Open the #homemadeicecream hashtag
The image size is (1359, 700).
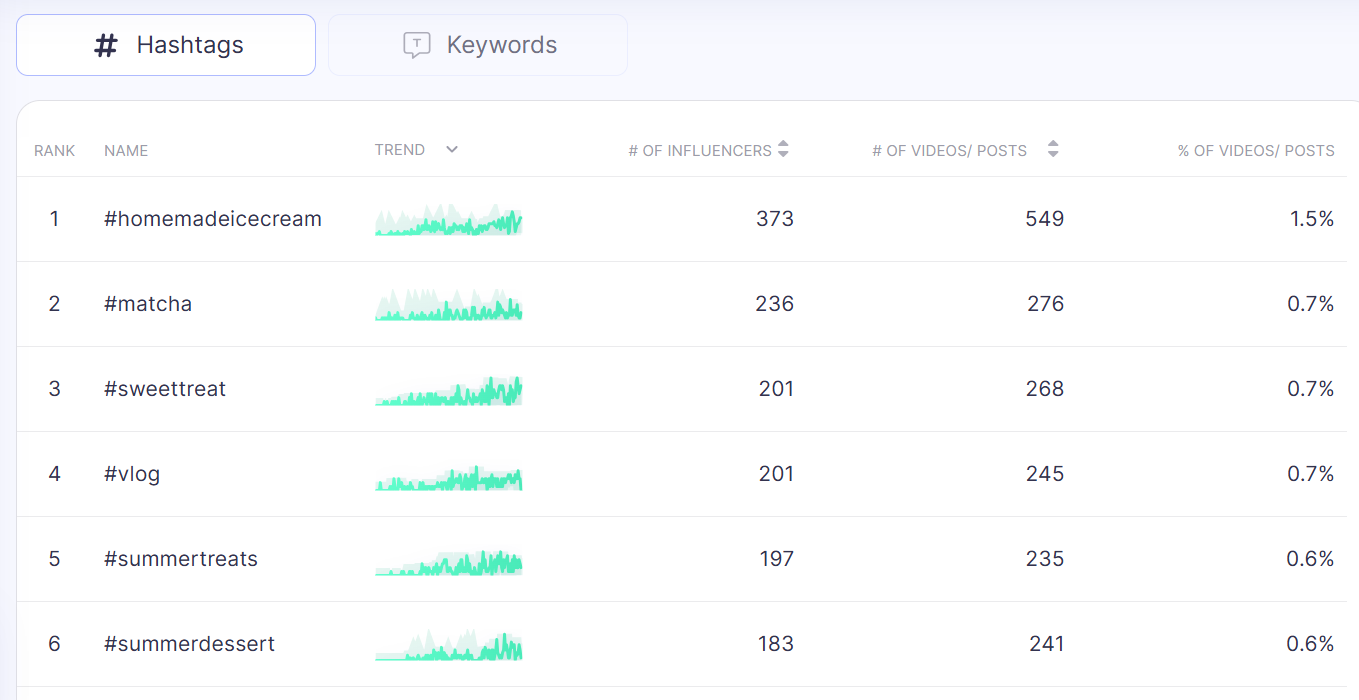[x=213, y=219]
